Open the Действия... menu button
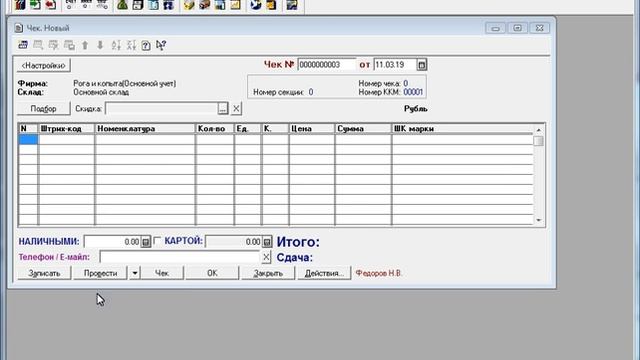 point(324,273)
